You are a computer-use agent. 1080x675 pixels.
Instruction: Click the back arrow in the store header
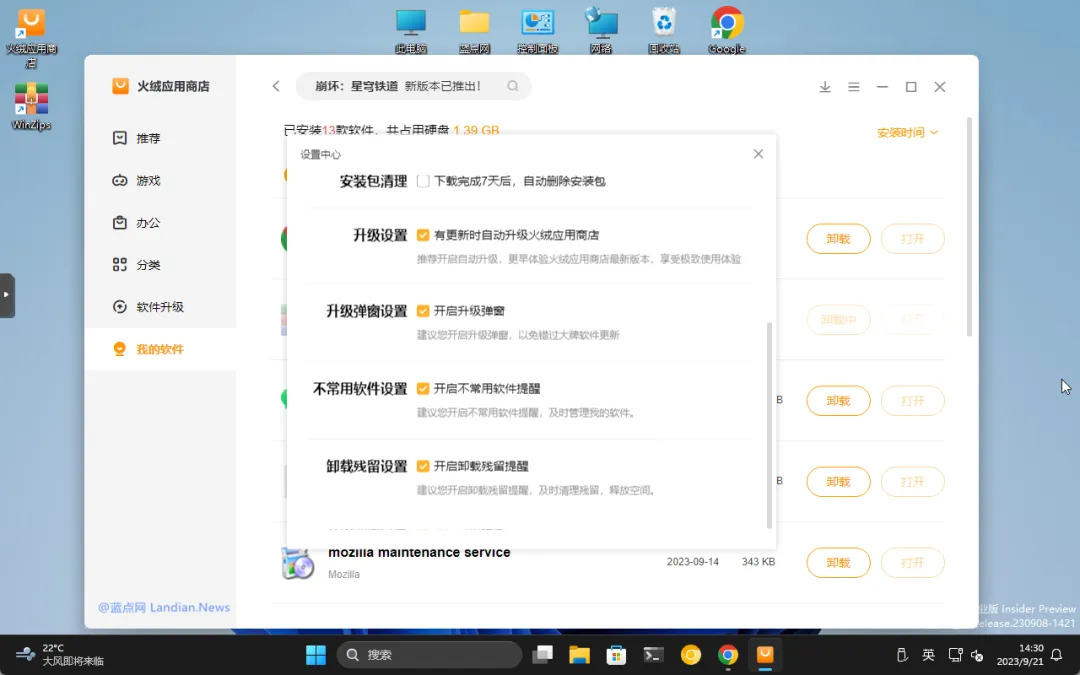click(276, 86)
